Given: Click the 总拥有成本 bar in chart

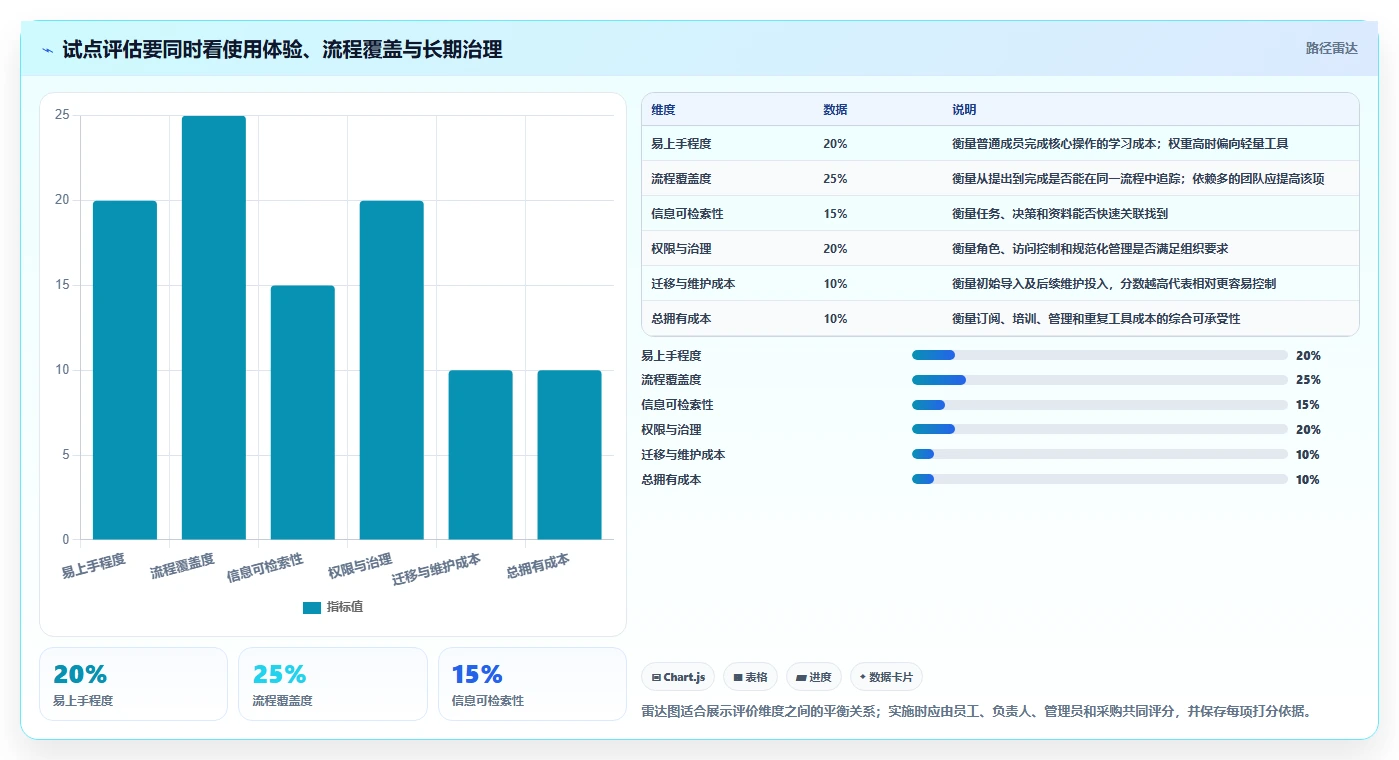Looking at the screenshot, I should pos(570,455).
